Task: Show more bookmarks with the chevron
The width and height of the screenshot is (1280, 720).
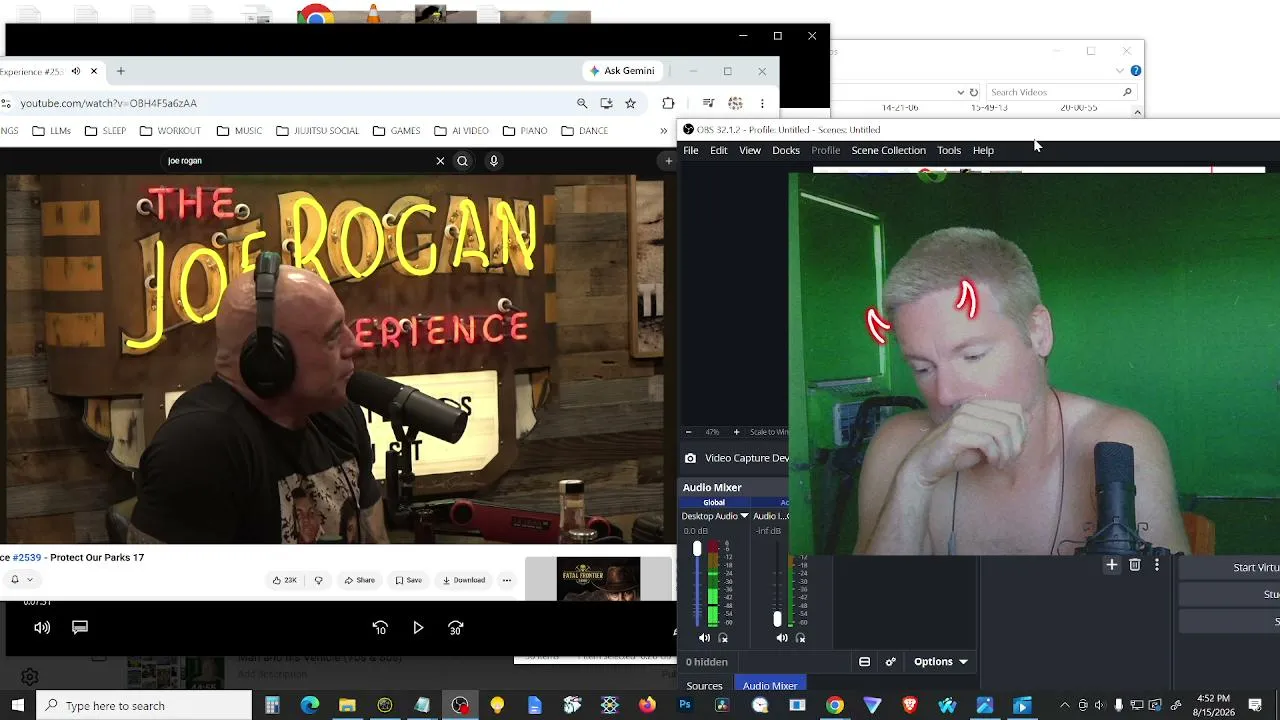Action: click(663, 131)
